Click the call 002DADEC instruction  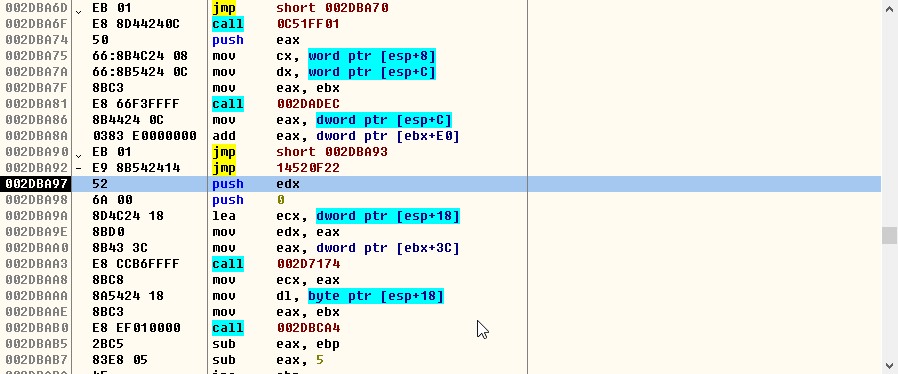click(x=275, y=104)
